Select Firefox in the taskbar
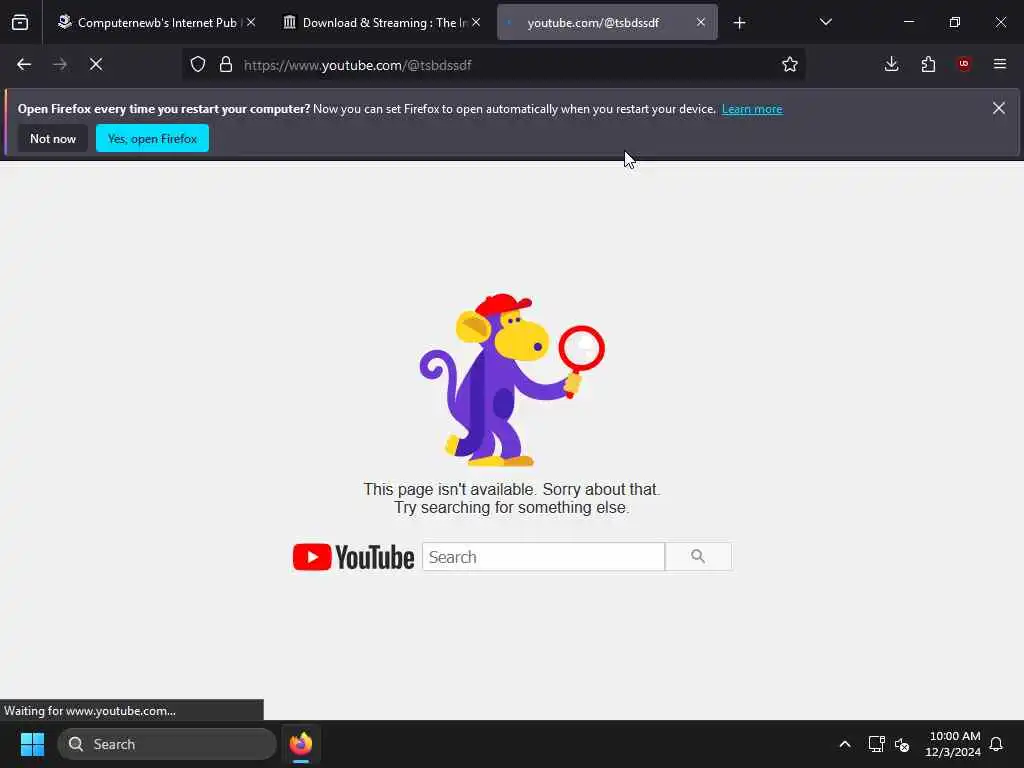This screenshot has height=768, width=1024. (301, 744)
